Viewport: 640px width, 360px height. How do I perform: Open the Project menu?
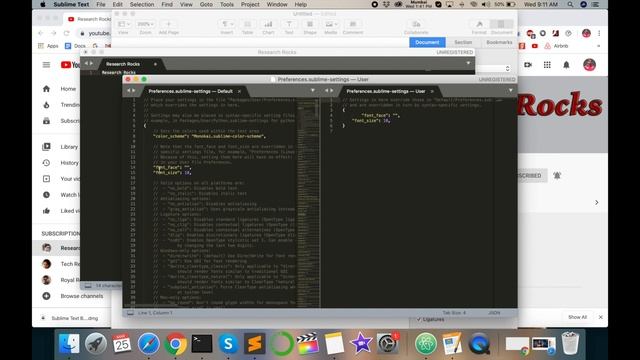[x=250, y=4]
